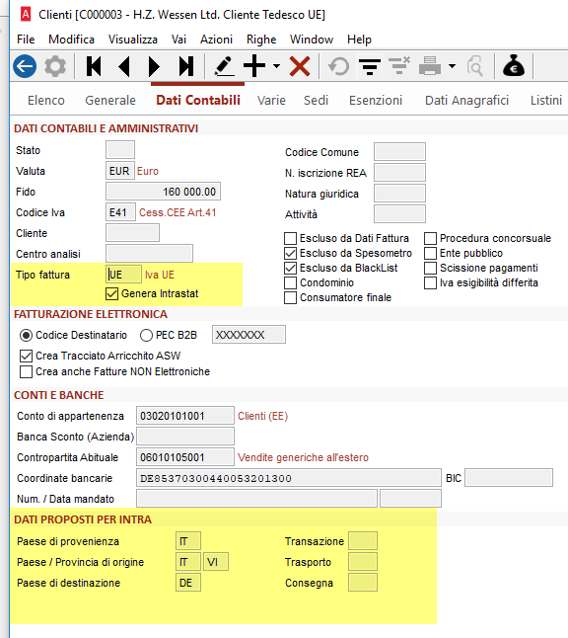568x638 pixels.
Task: Uncheck the Genera Intrastat checkbox
Action: click(x=111, y=293)
